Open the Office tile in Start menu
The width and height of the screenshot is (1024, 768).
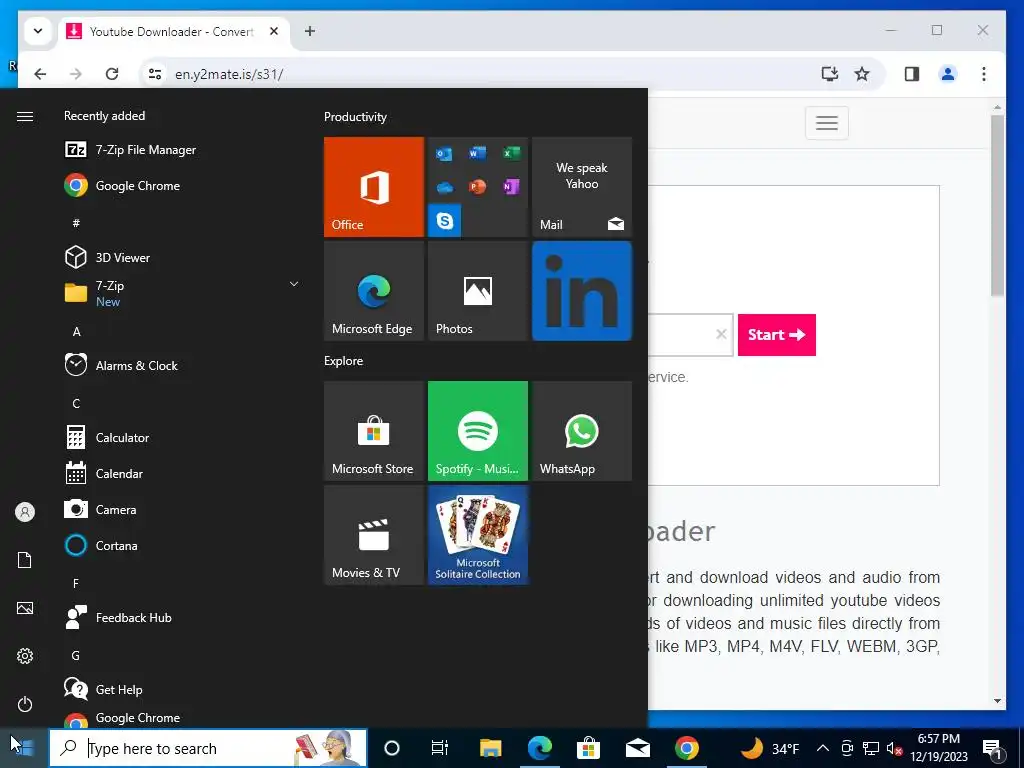pos(374,187)
